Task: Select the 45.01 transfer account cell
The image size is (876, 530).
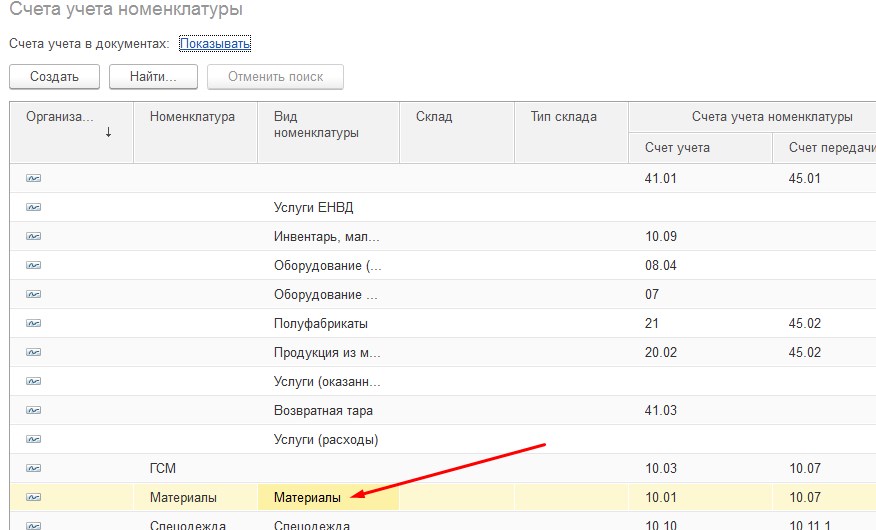Action: (825, 178)
